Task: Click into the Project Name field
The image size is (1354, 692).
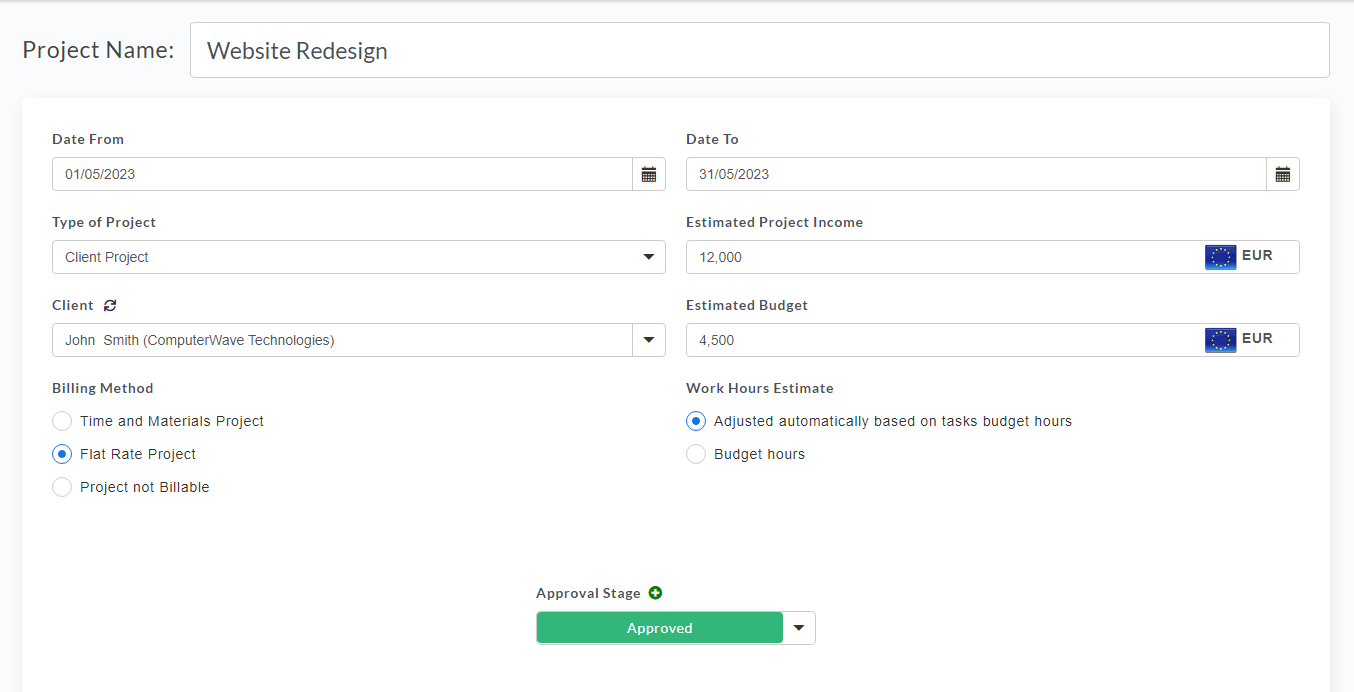Action: [x=759, y=50]
